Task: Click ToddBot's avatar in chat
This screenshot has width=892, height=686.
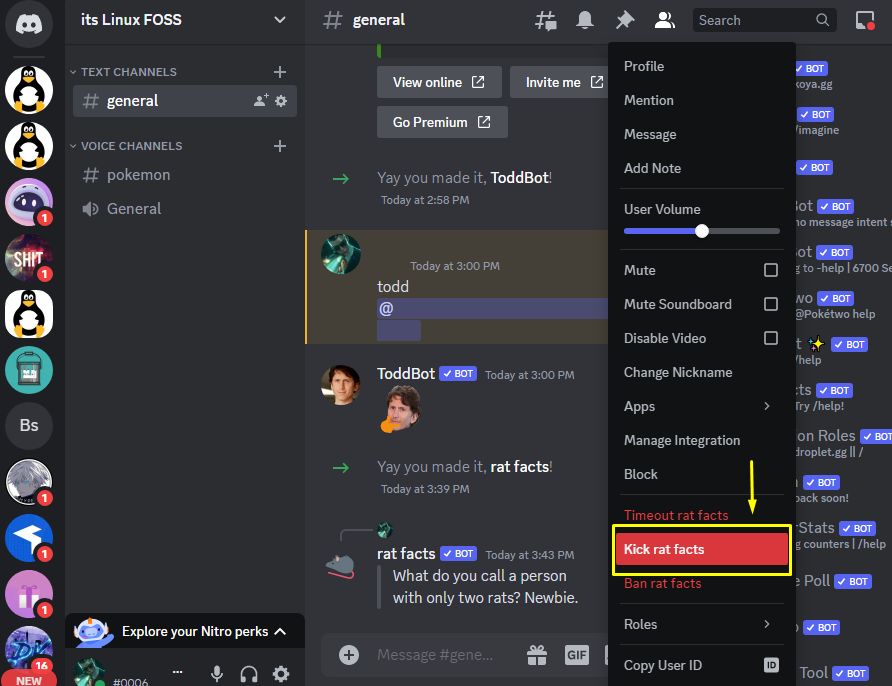Action: [x=340, y=385]
